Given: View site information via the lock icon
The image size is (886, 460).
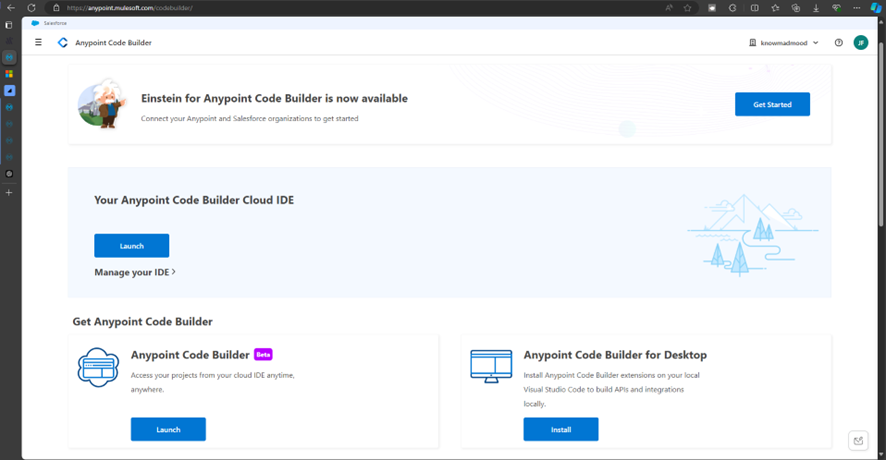Looking at the screenshot, I should (56, 8).
